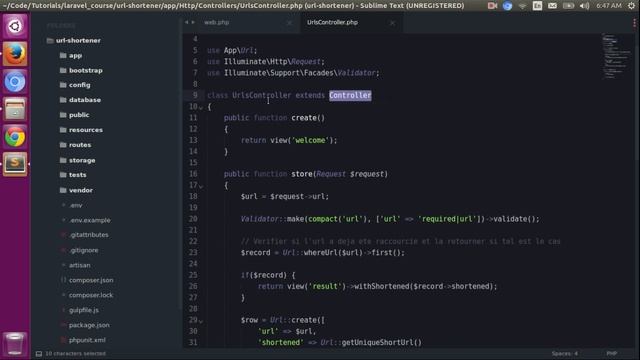640x360 pixels.
Task: Click the minimap code overview
Action: [616, 56]
